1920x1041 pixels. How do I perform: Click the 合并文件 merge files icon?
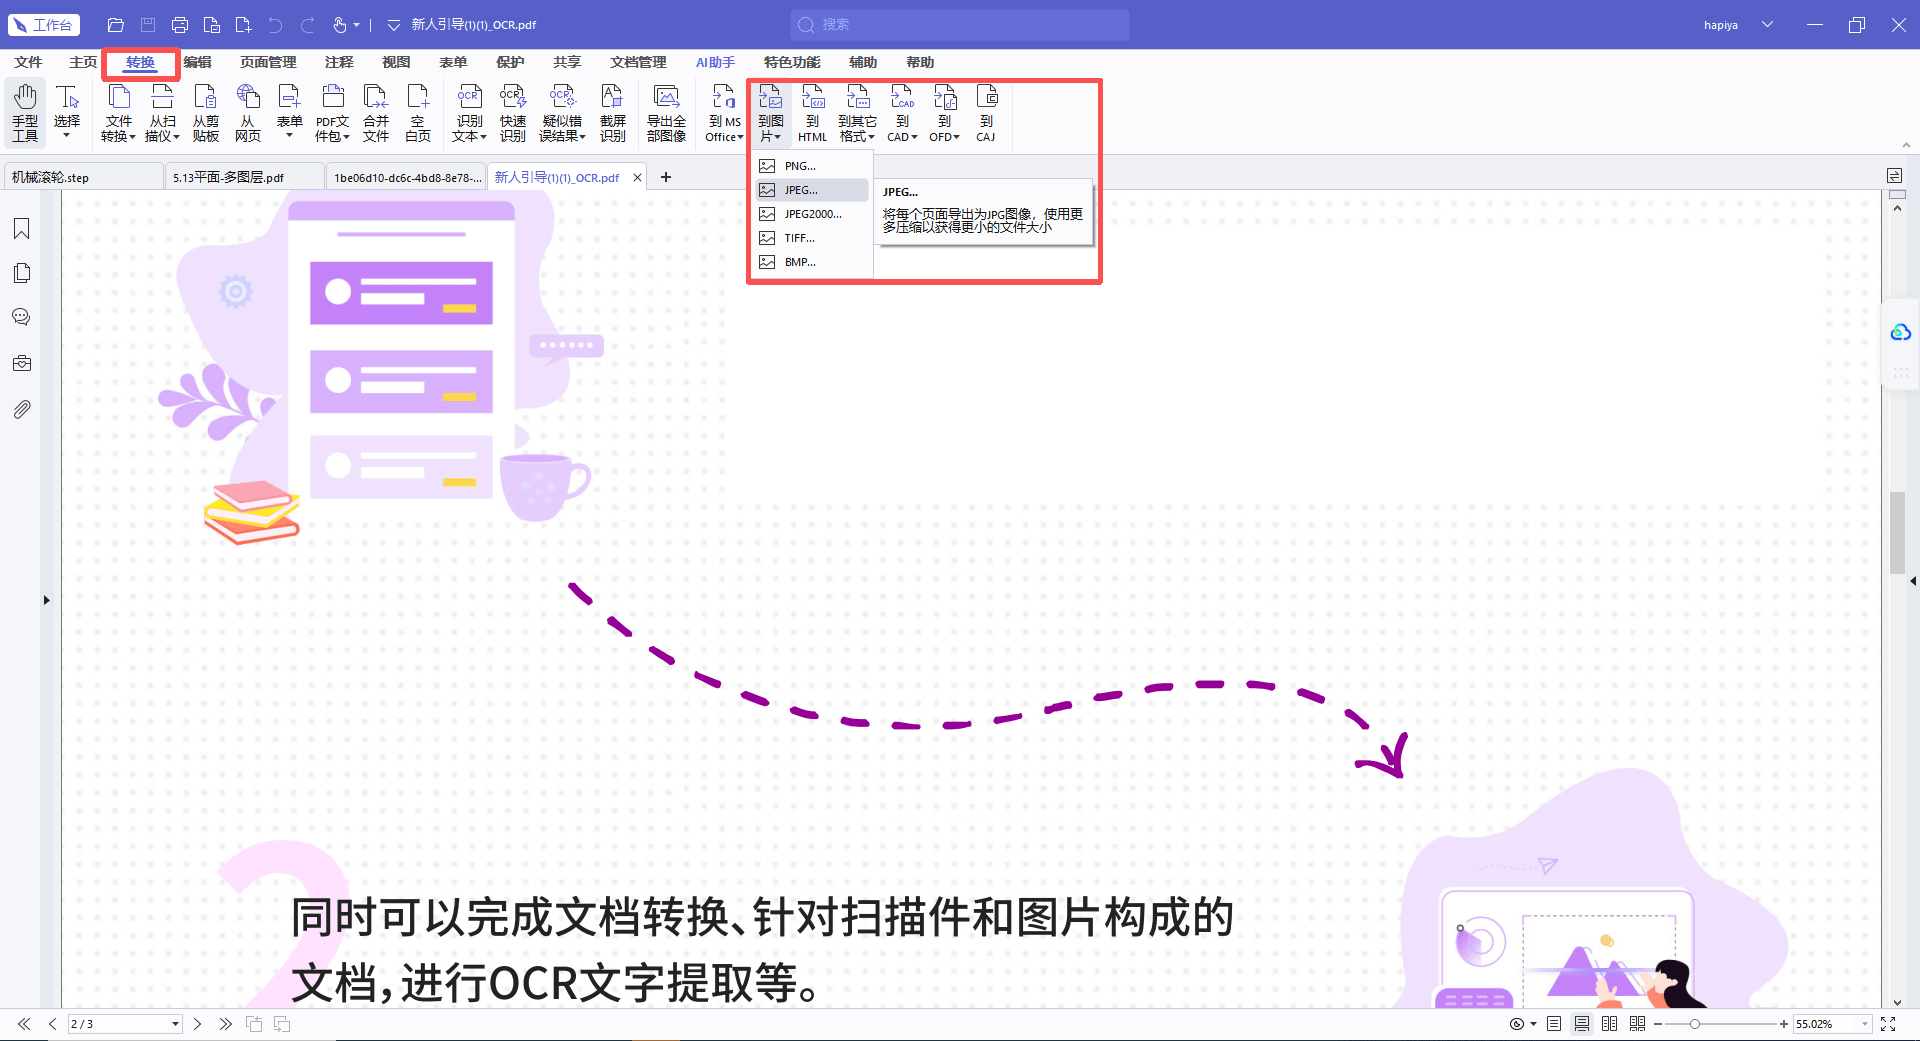376,112
